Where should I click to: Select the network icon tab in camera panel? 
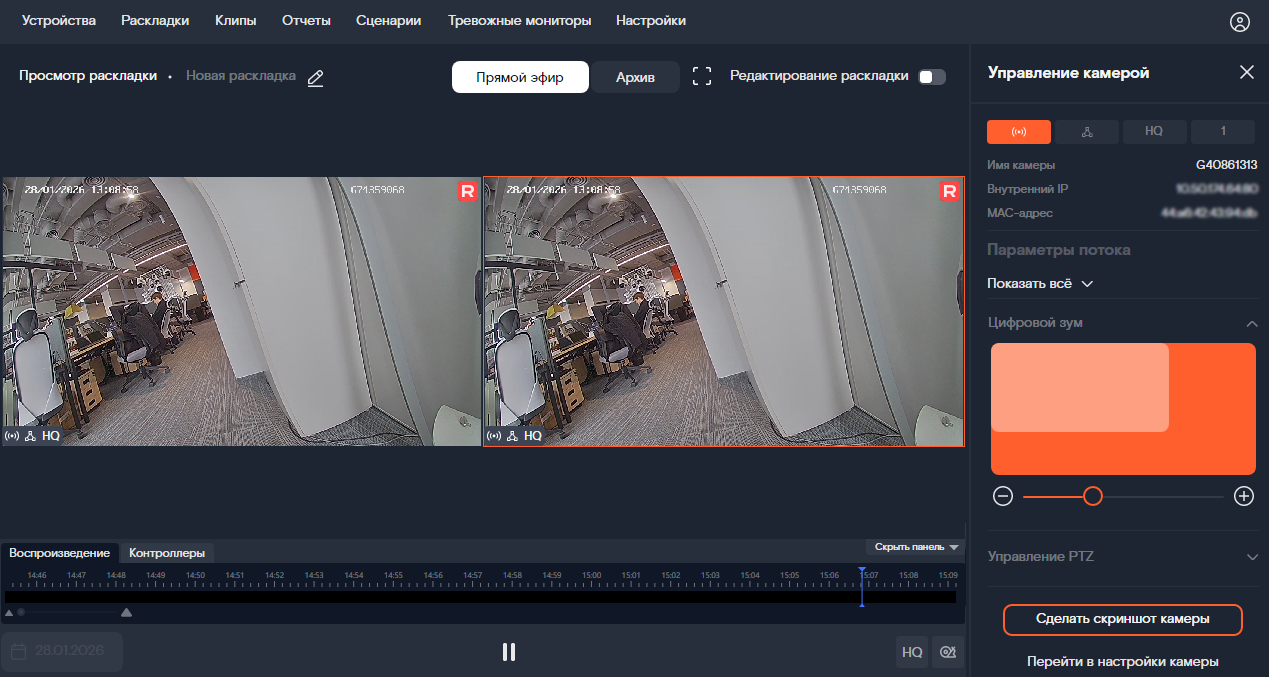(x=1086, y=132)
